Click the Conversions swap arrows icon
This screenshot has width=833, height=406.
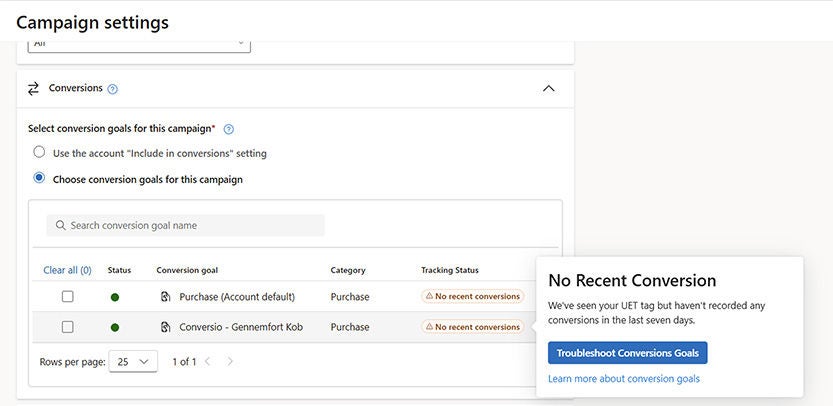pyautogui.click(x=33, y=88)
